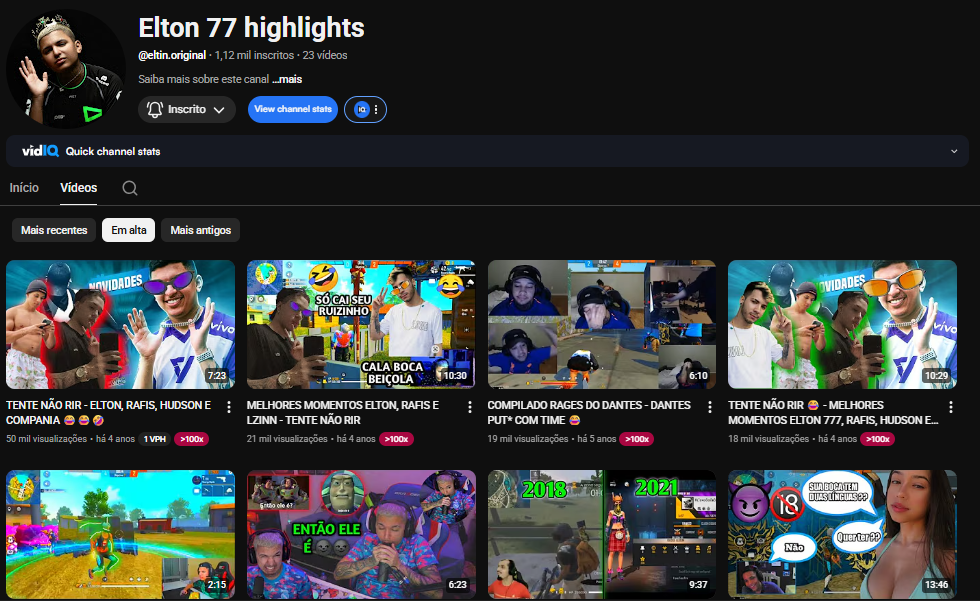
Task: Expand channel description with ...mais
Action: (287, 79)
